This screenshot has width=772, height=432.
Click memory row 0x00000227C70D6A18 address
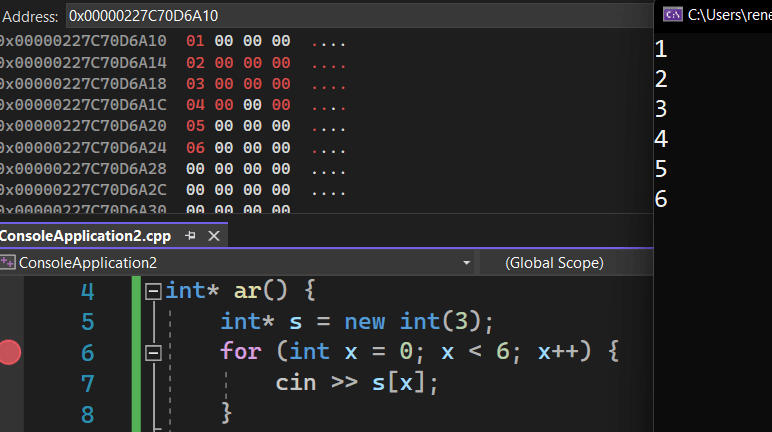[x=83, y=84]
